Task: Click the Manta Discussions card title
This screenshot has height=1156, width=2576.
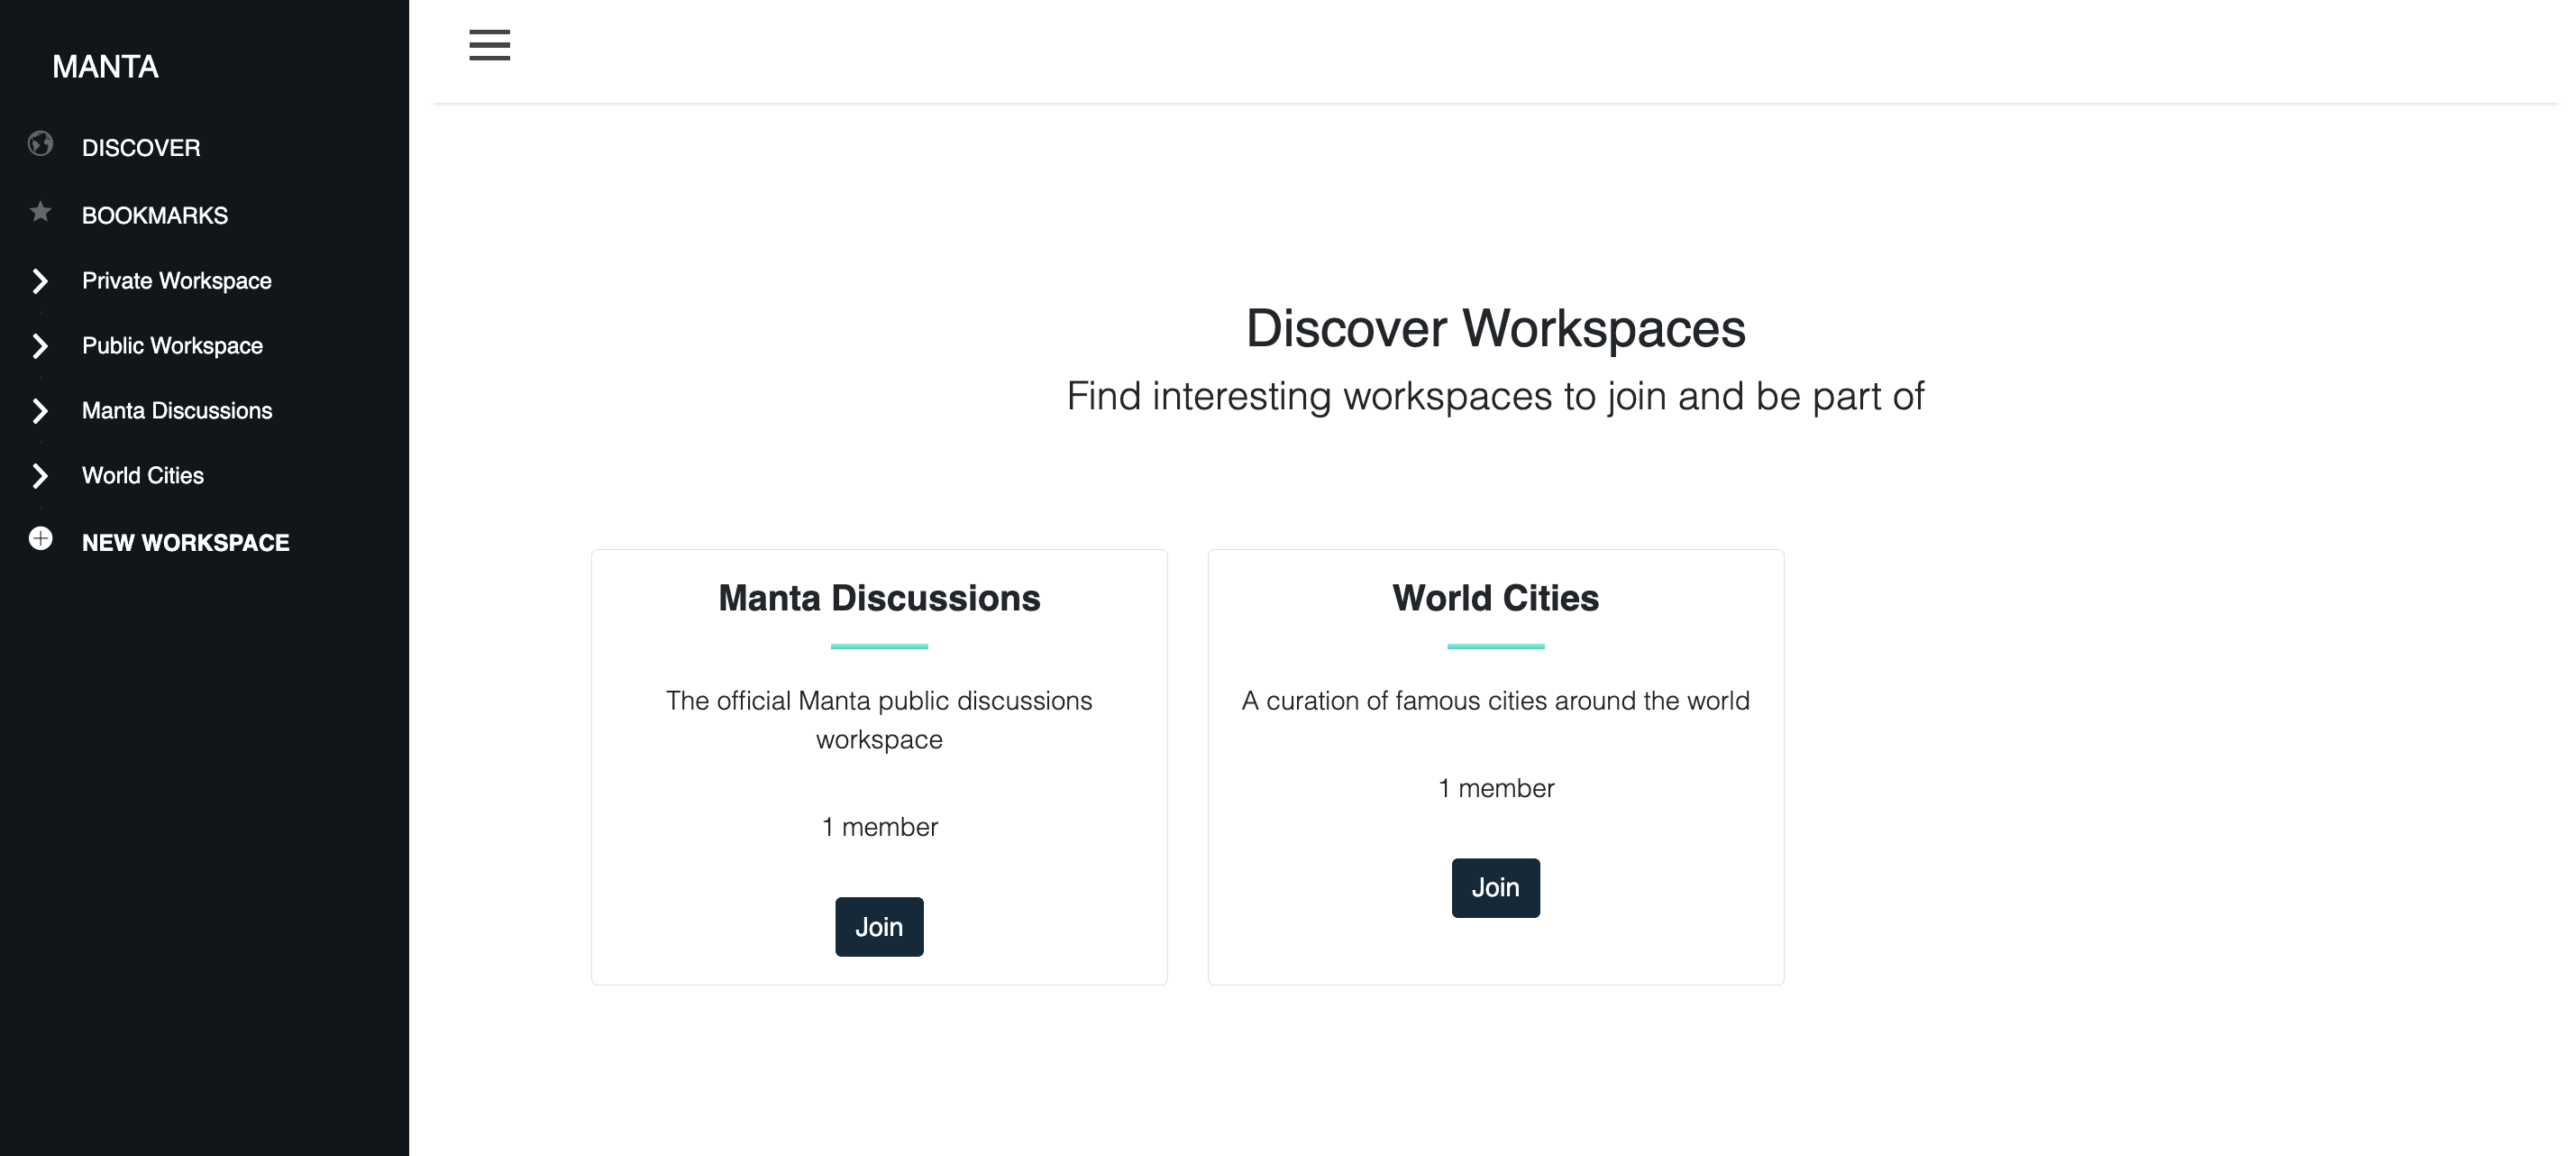Action: 879,598
